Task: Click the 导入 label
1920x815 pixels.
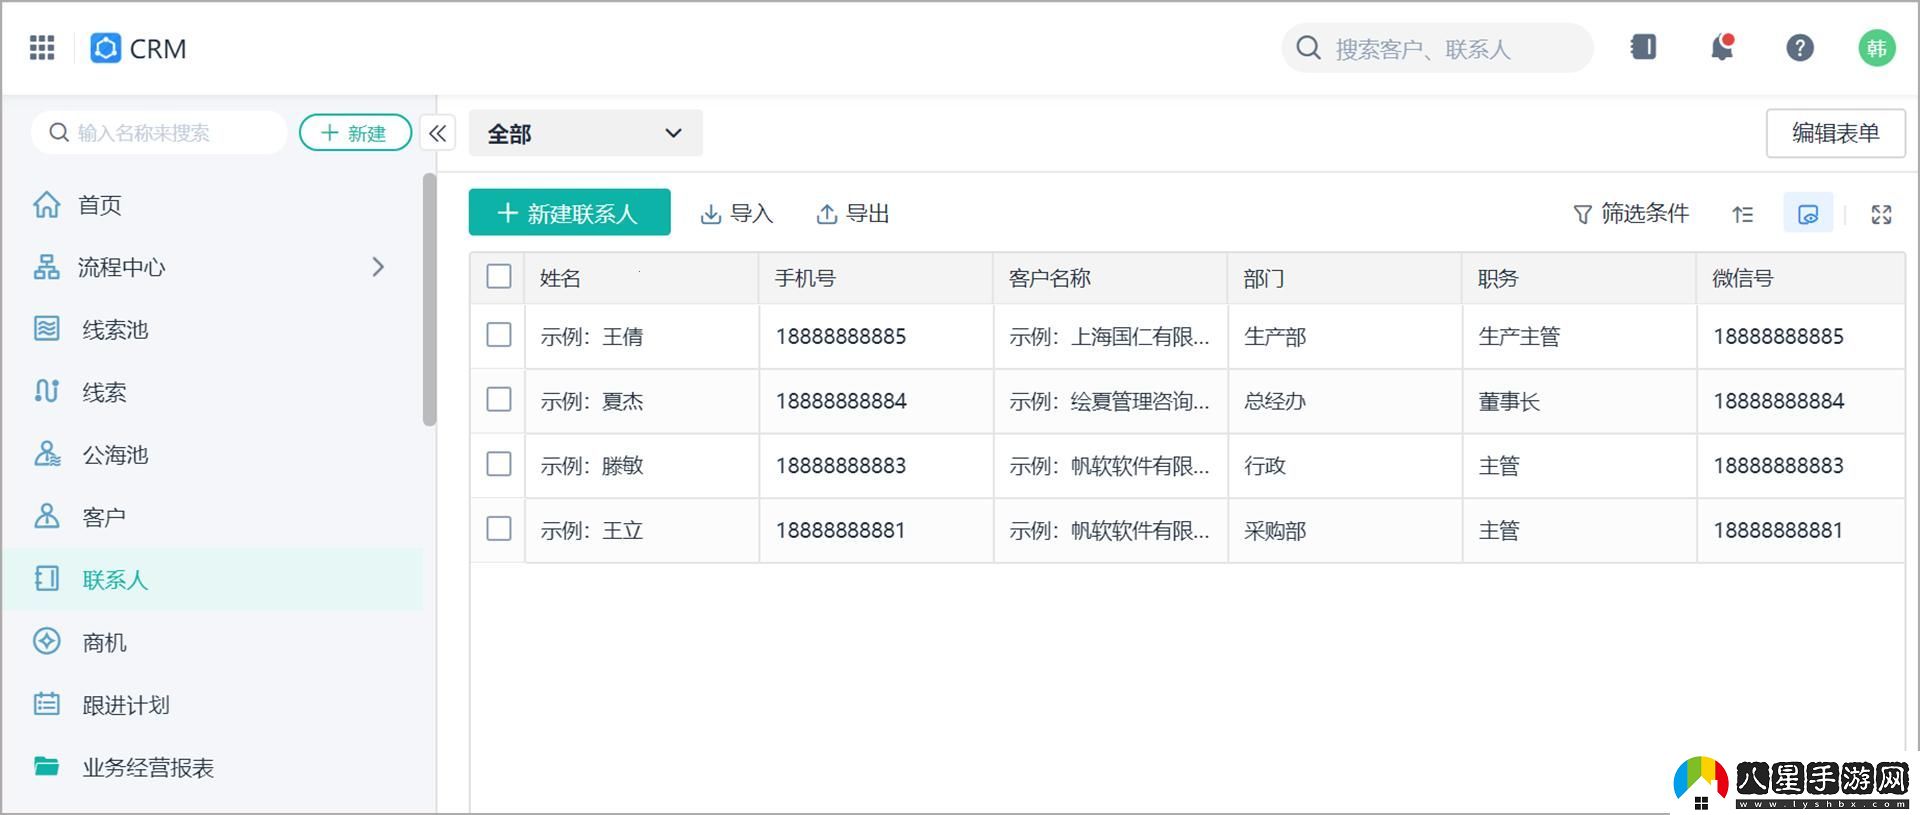Action: pos(752,214)
